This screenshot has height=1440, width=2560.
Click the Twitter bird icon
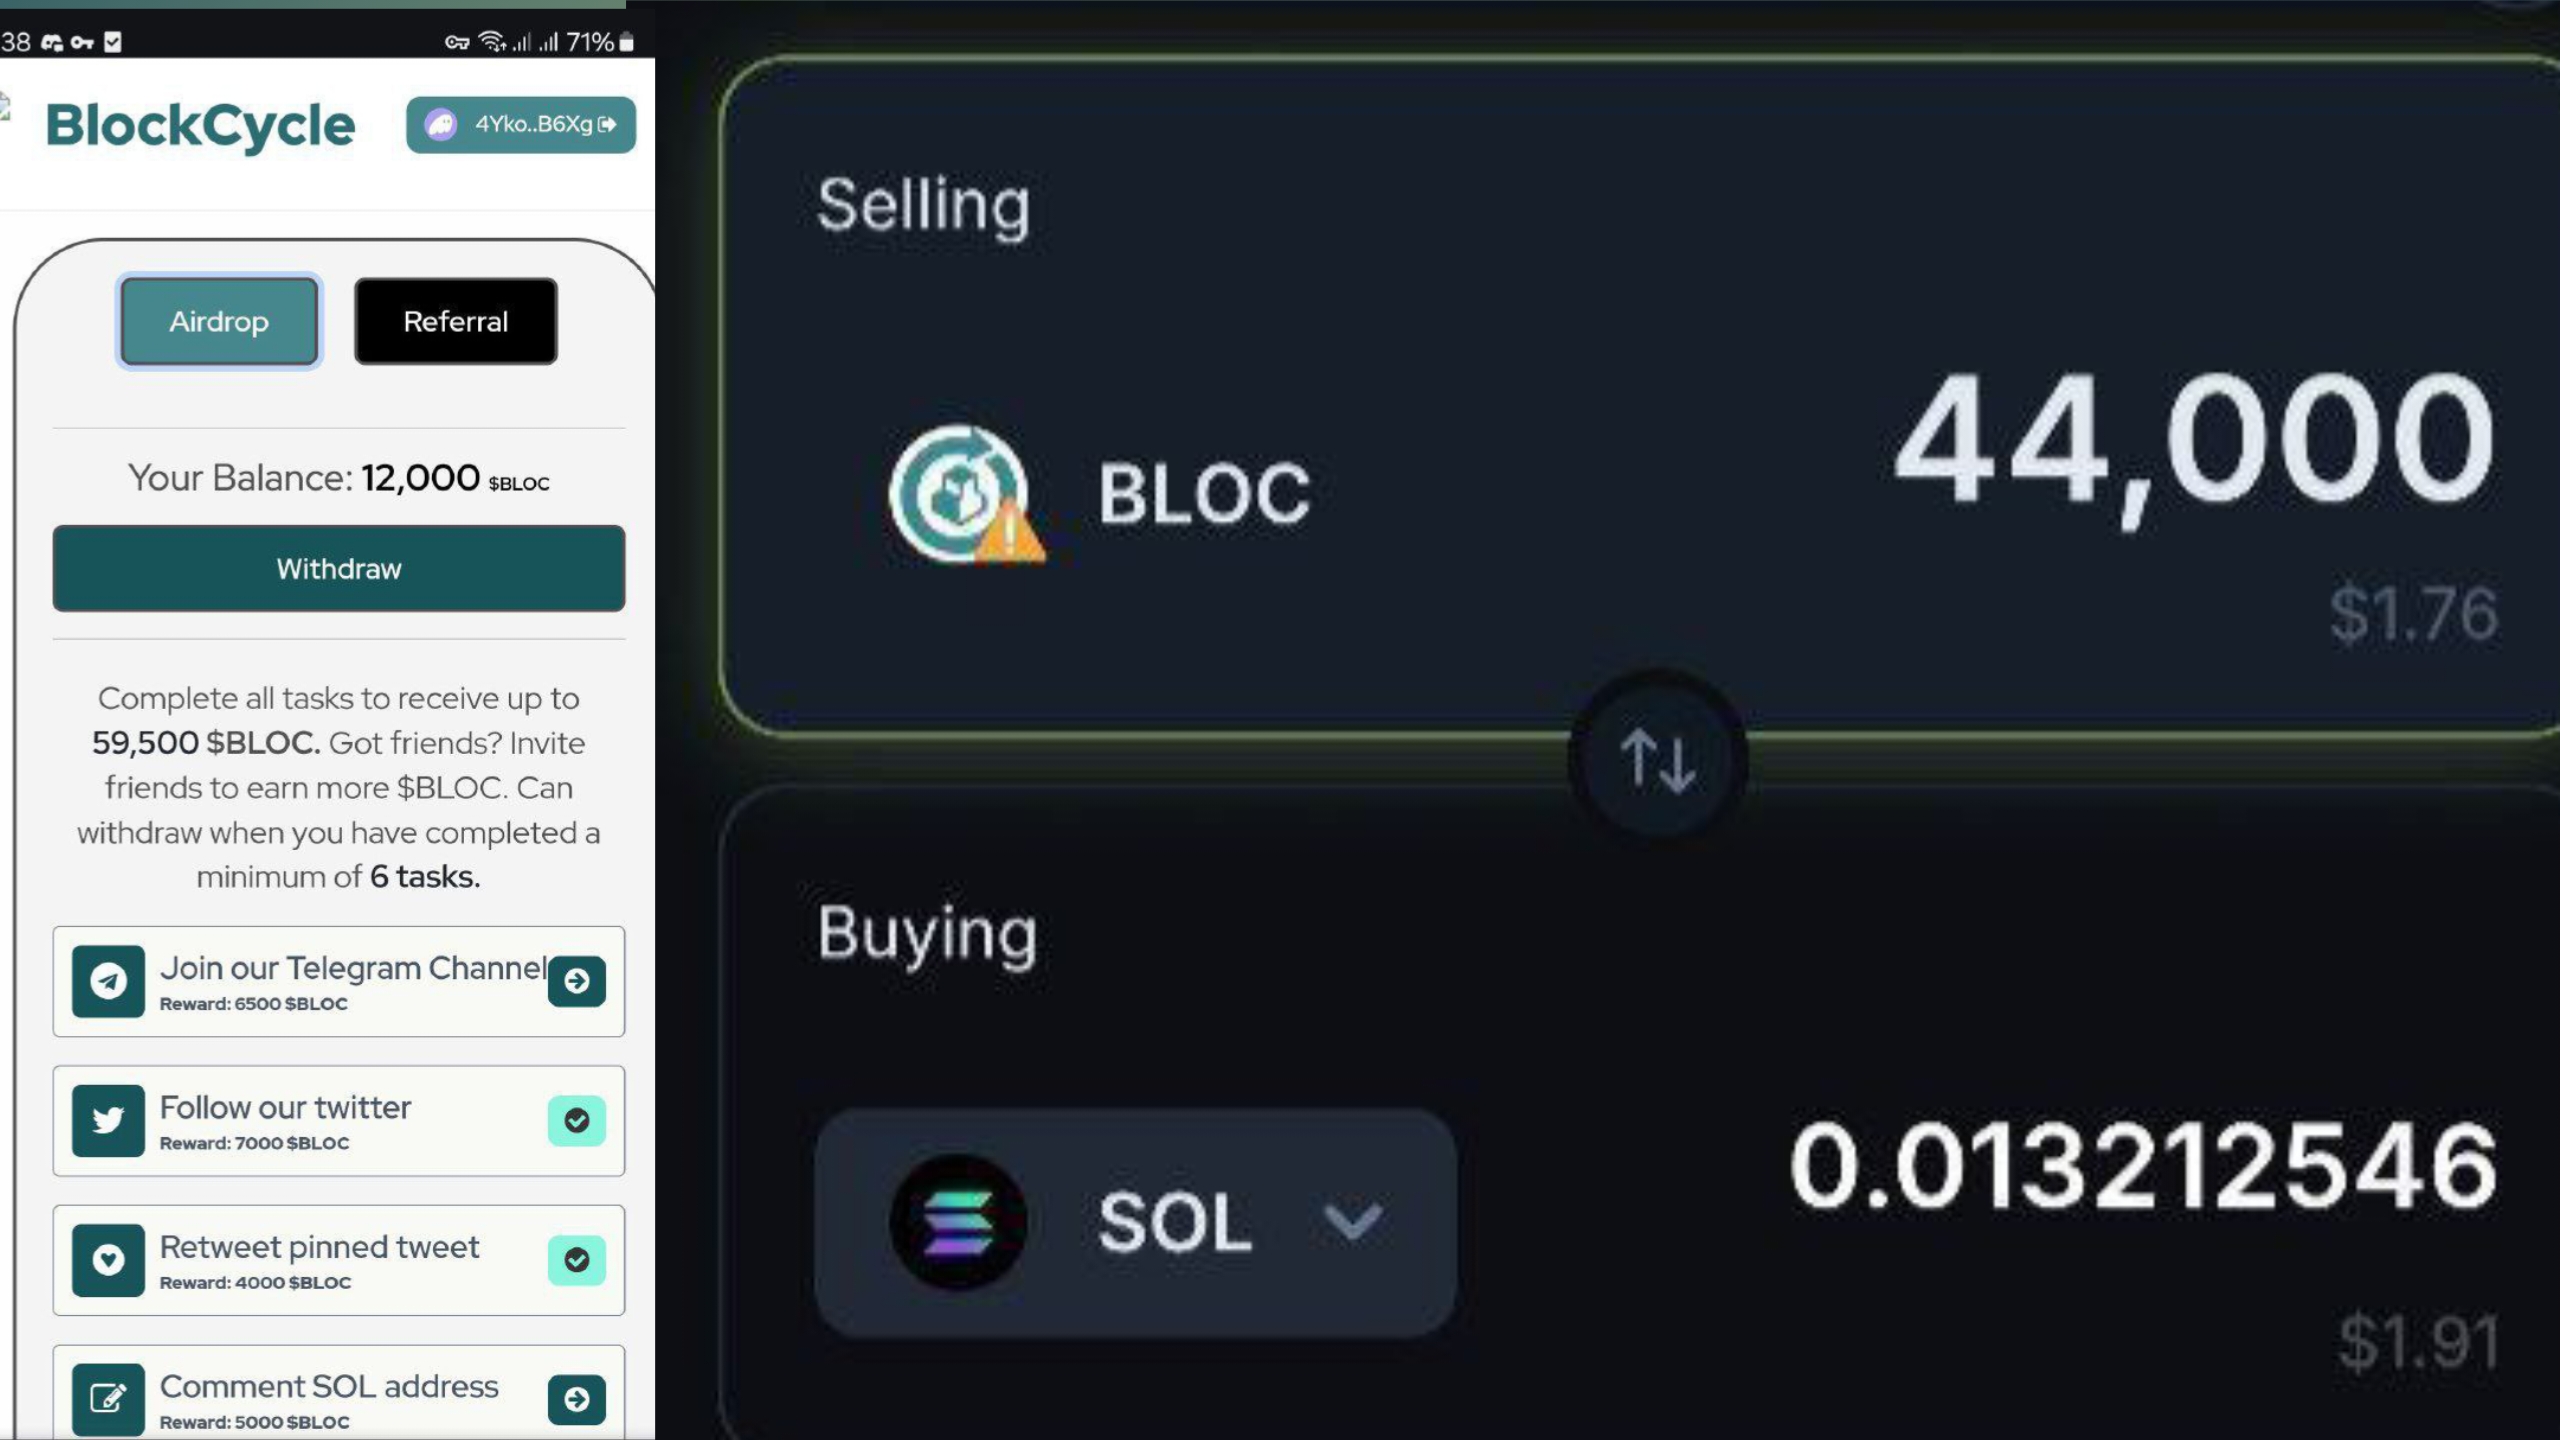(x=108, y=1120)
